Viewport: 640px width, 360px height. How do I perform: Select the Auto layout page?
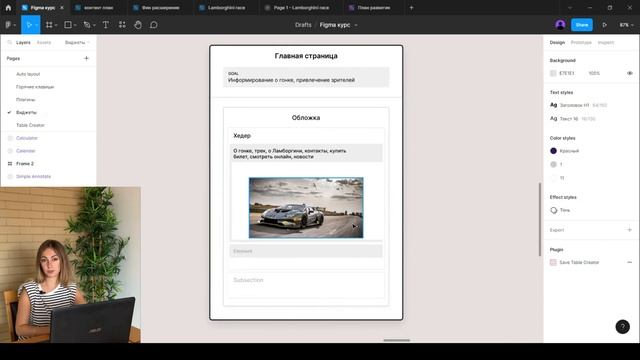click(x=28, y=74)
